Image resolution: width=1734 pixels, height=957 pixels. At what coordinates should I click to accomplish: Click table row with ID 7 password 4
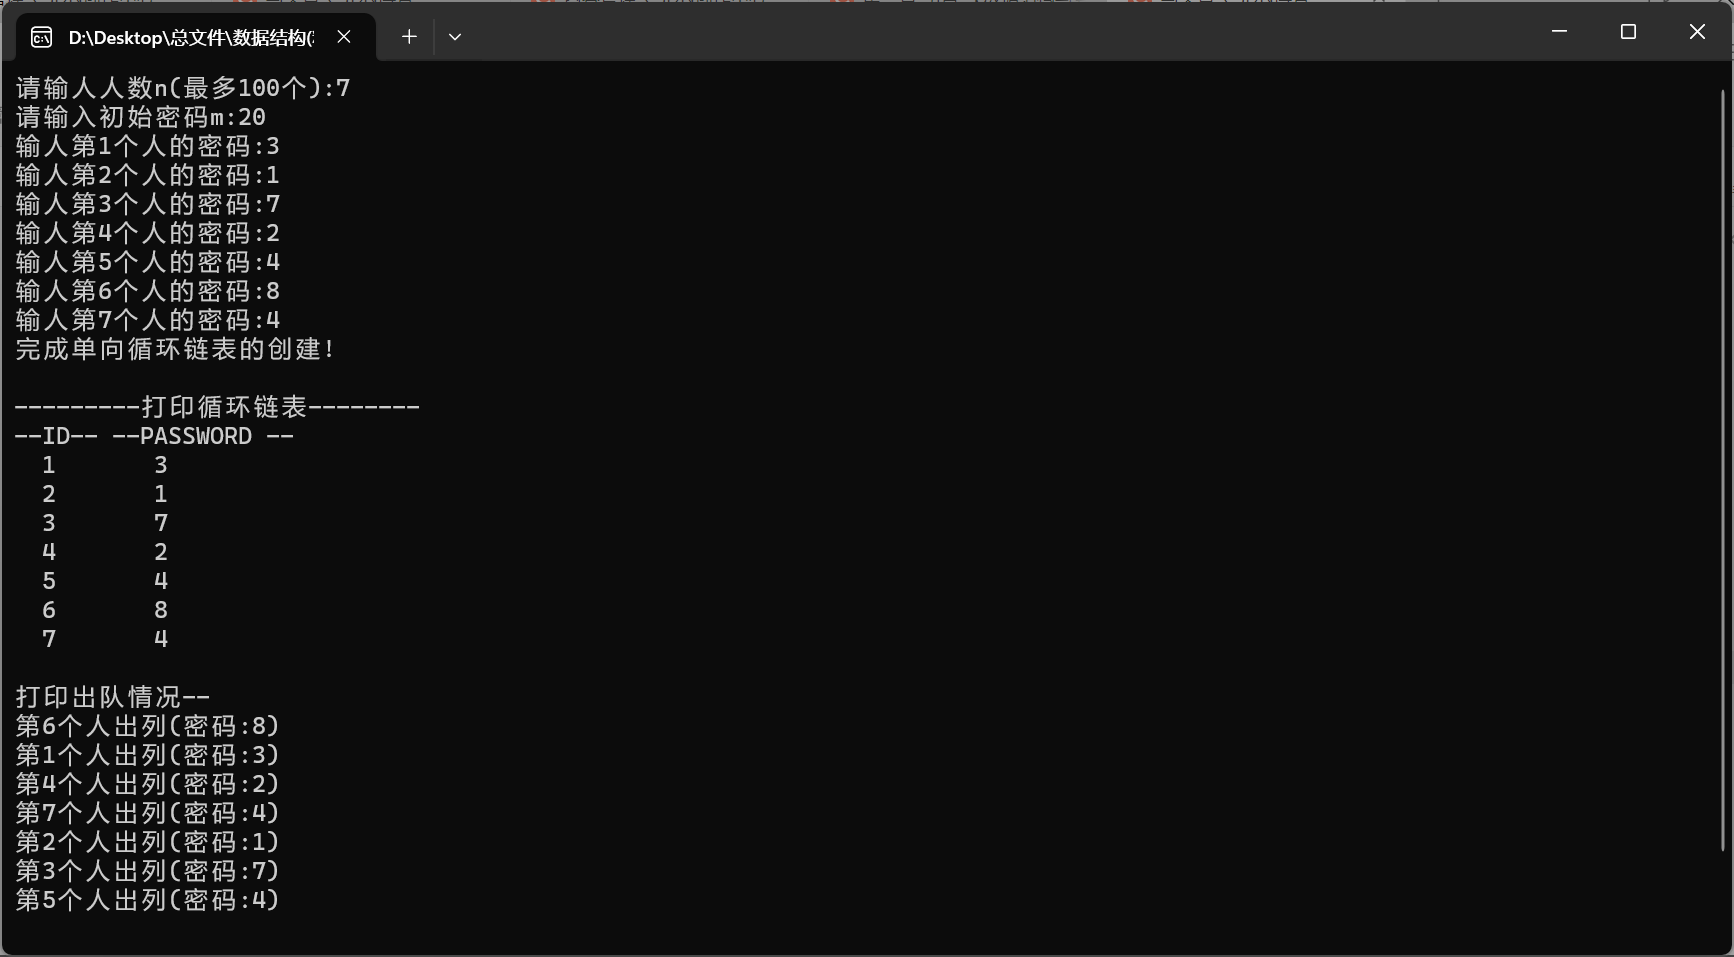(x=105, y=639)
